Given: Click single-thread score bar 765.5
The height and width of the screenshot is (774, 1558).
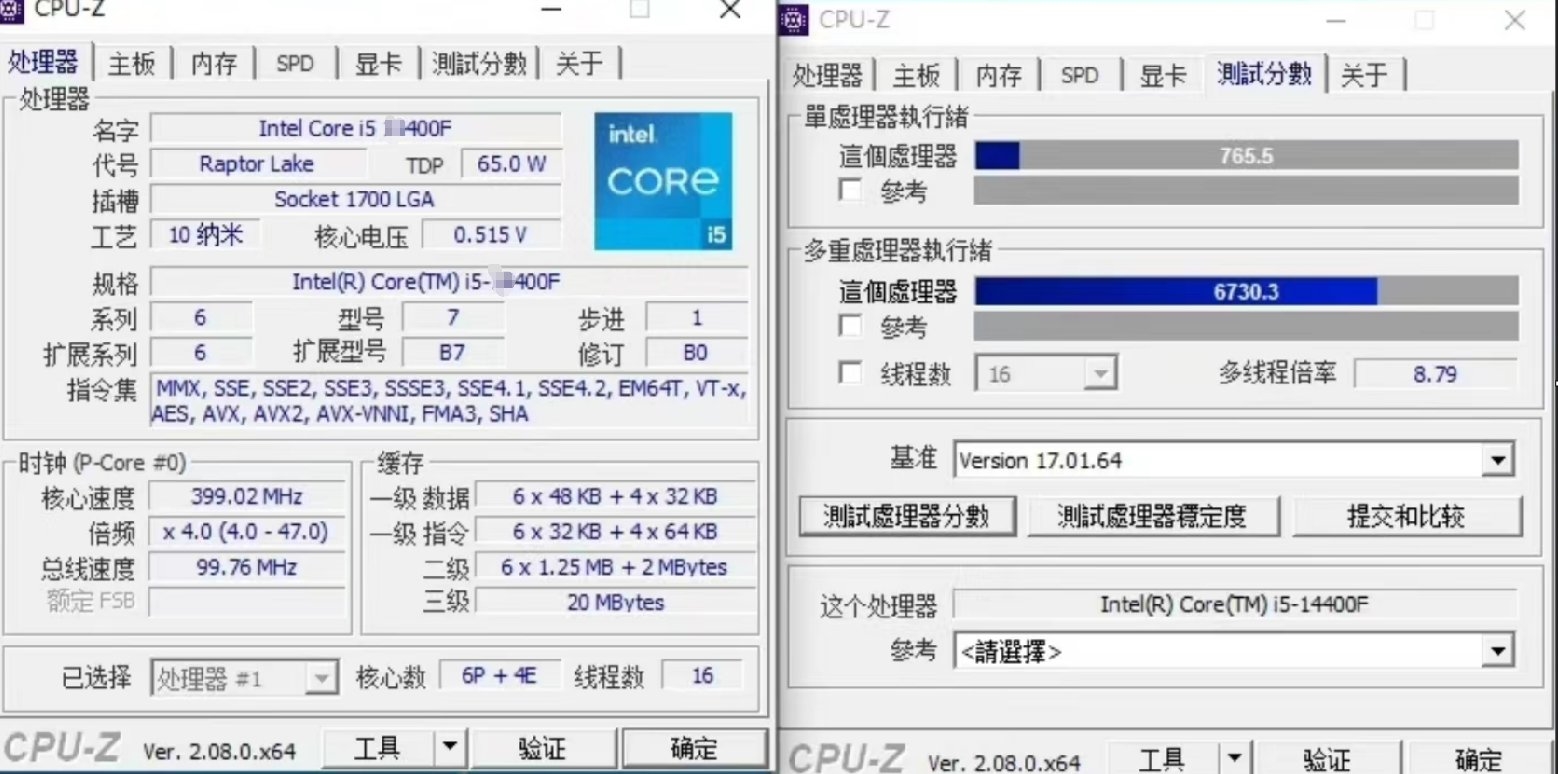Looking at the screenshot, I should tap(1246, 156).
